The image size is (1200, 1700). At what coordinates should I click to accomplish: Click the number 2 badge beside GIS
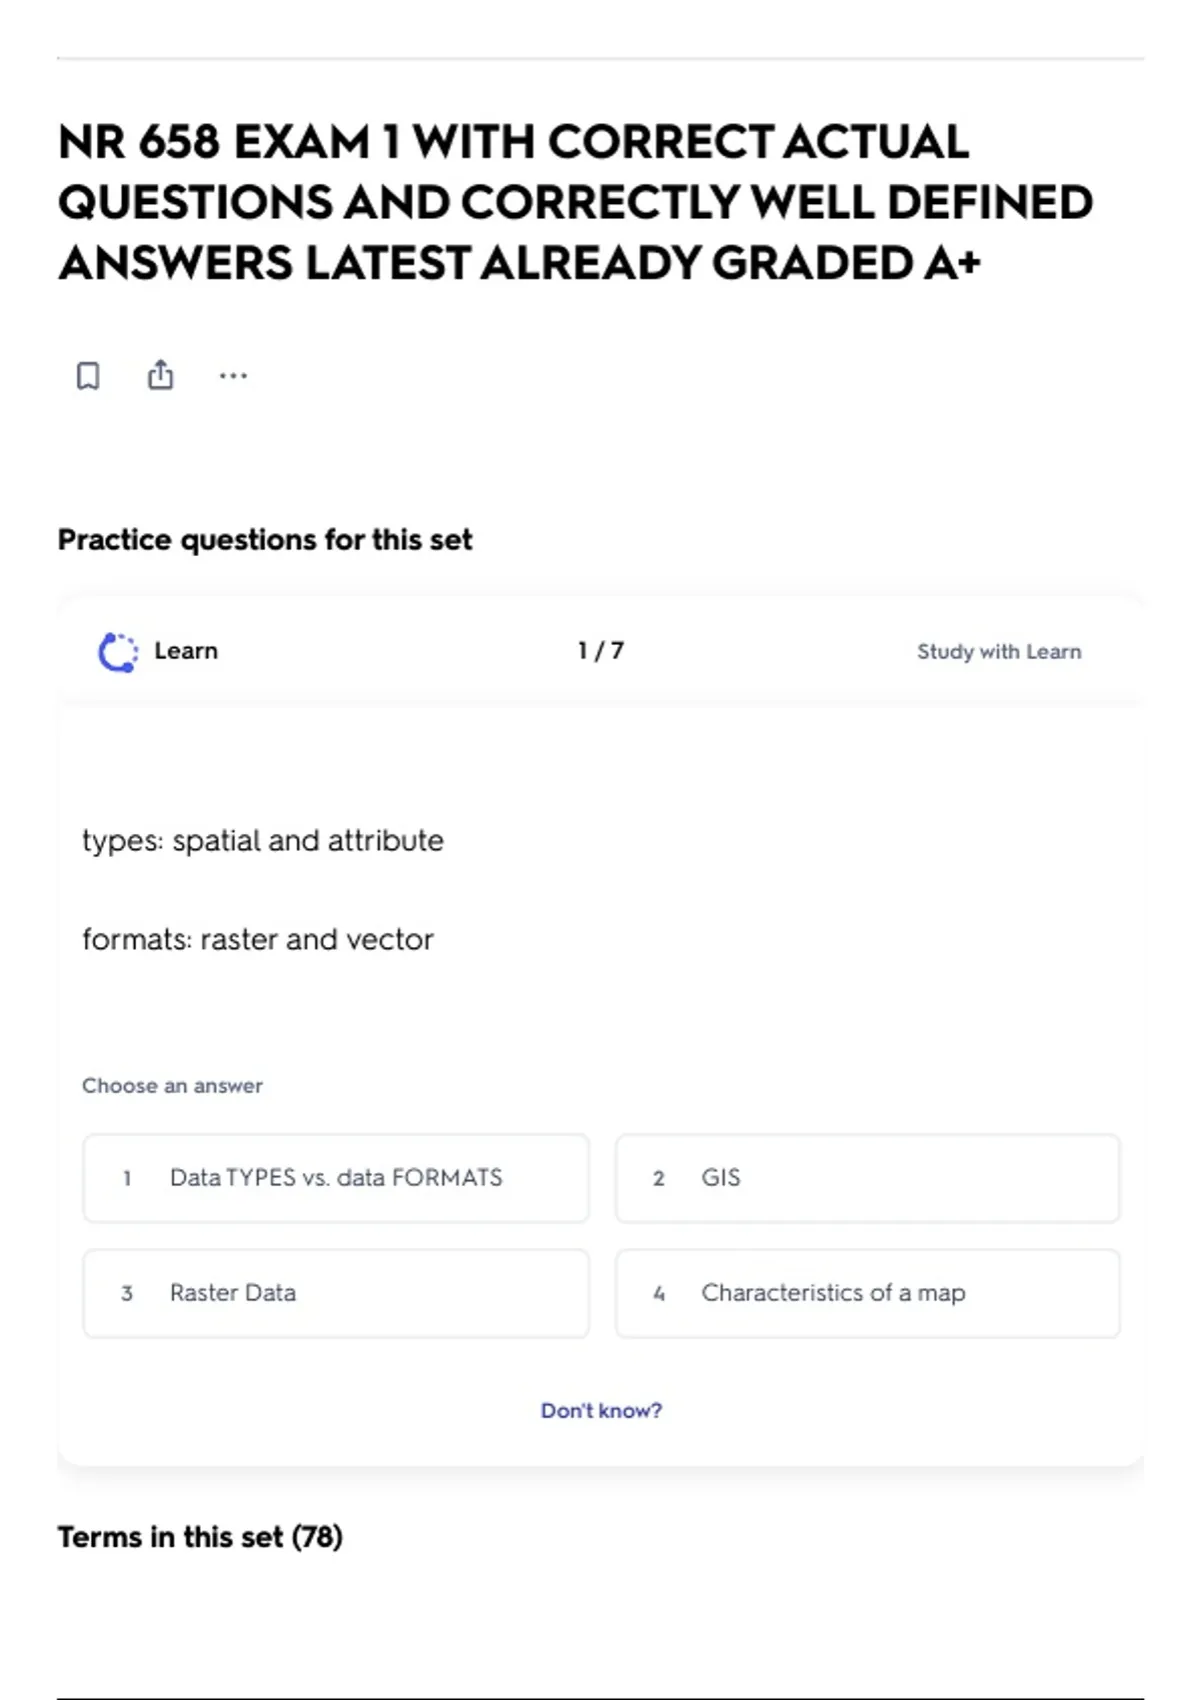pyautogui.click(x=659, y=1179)
